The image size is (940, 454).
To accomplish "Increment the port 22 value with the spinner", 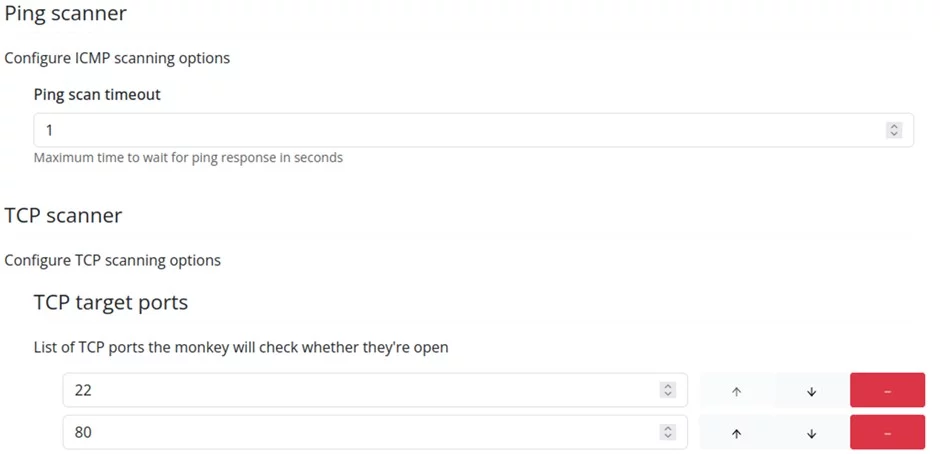I will [x=668, y=386].
